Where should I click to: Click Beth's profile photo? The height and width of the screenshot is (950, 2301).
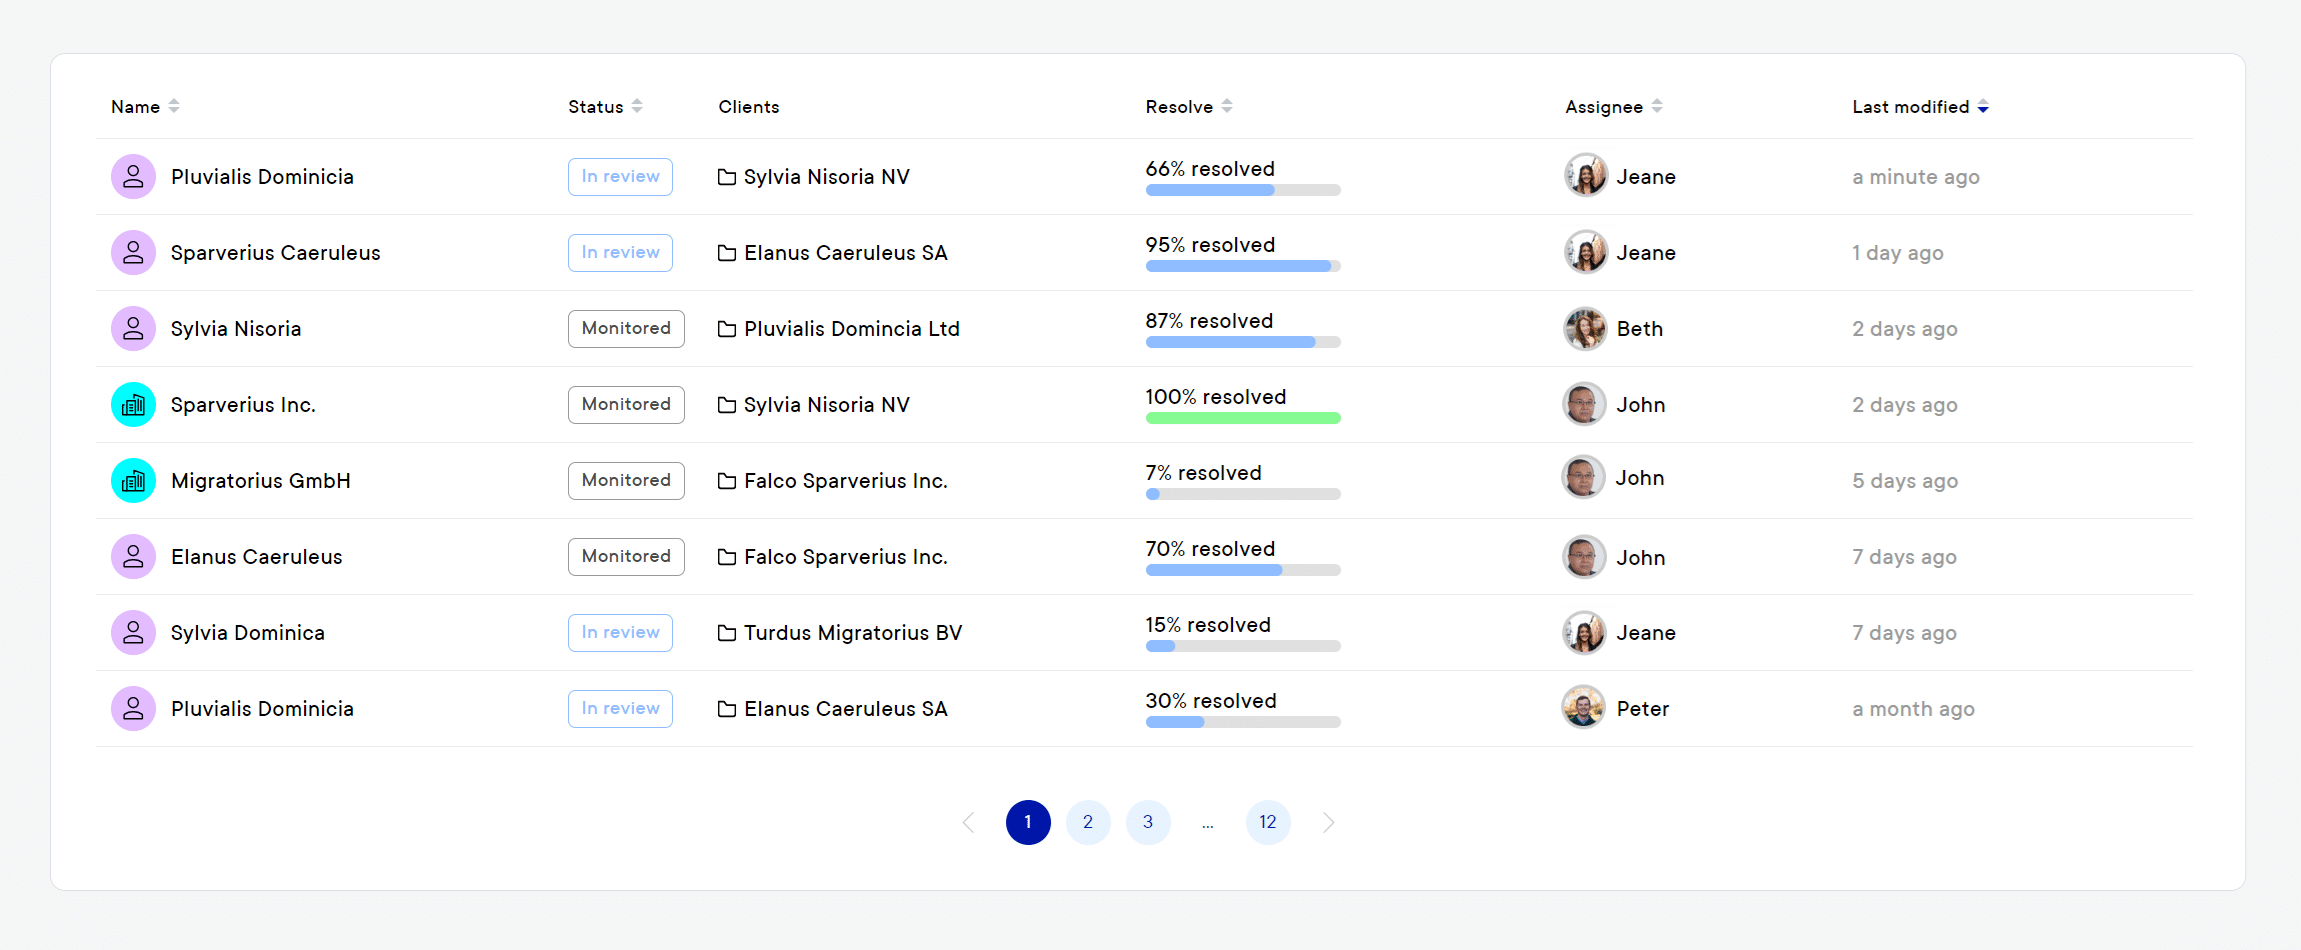tap(1585, 329)
